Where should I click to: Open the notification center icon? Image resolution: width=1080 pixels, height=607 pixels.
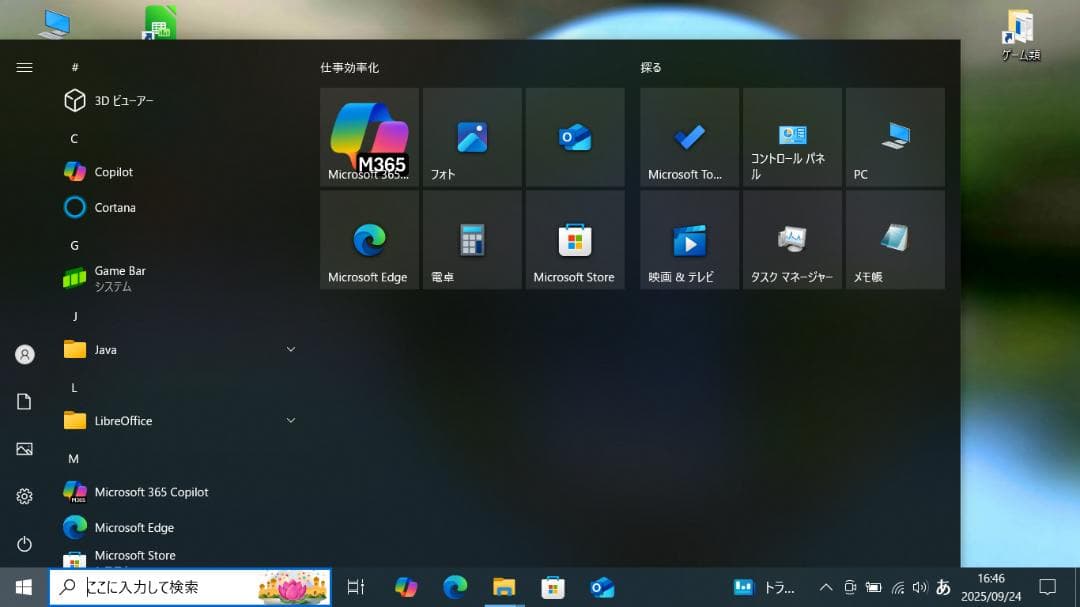1048,587
